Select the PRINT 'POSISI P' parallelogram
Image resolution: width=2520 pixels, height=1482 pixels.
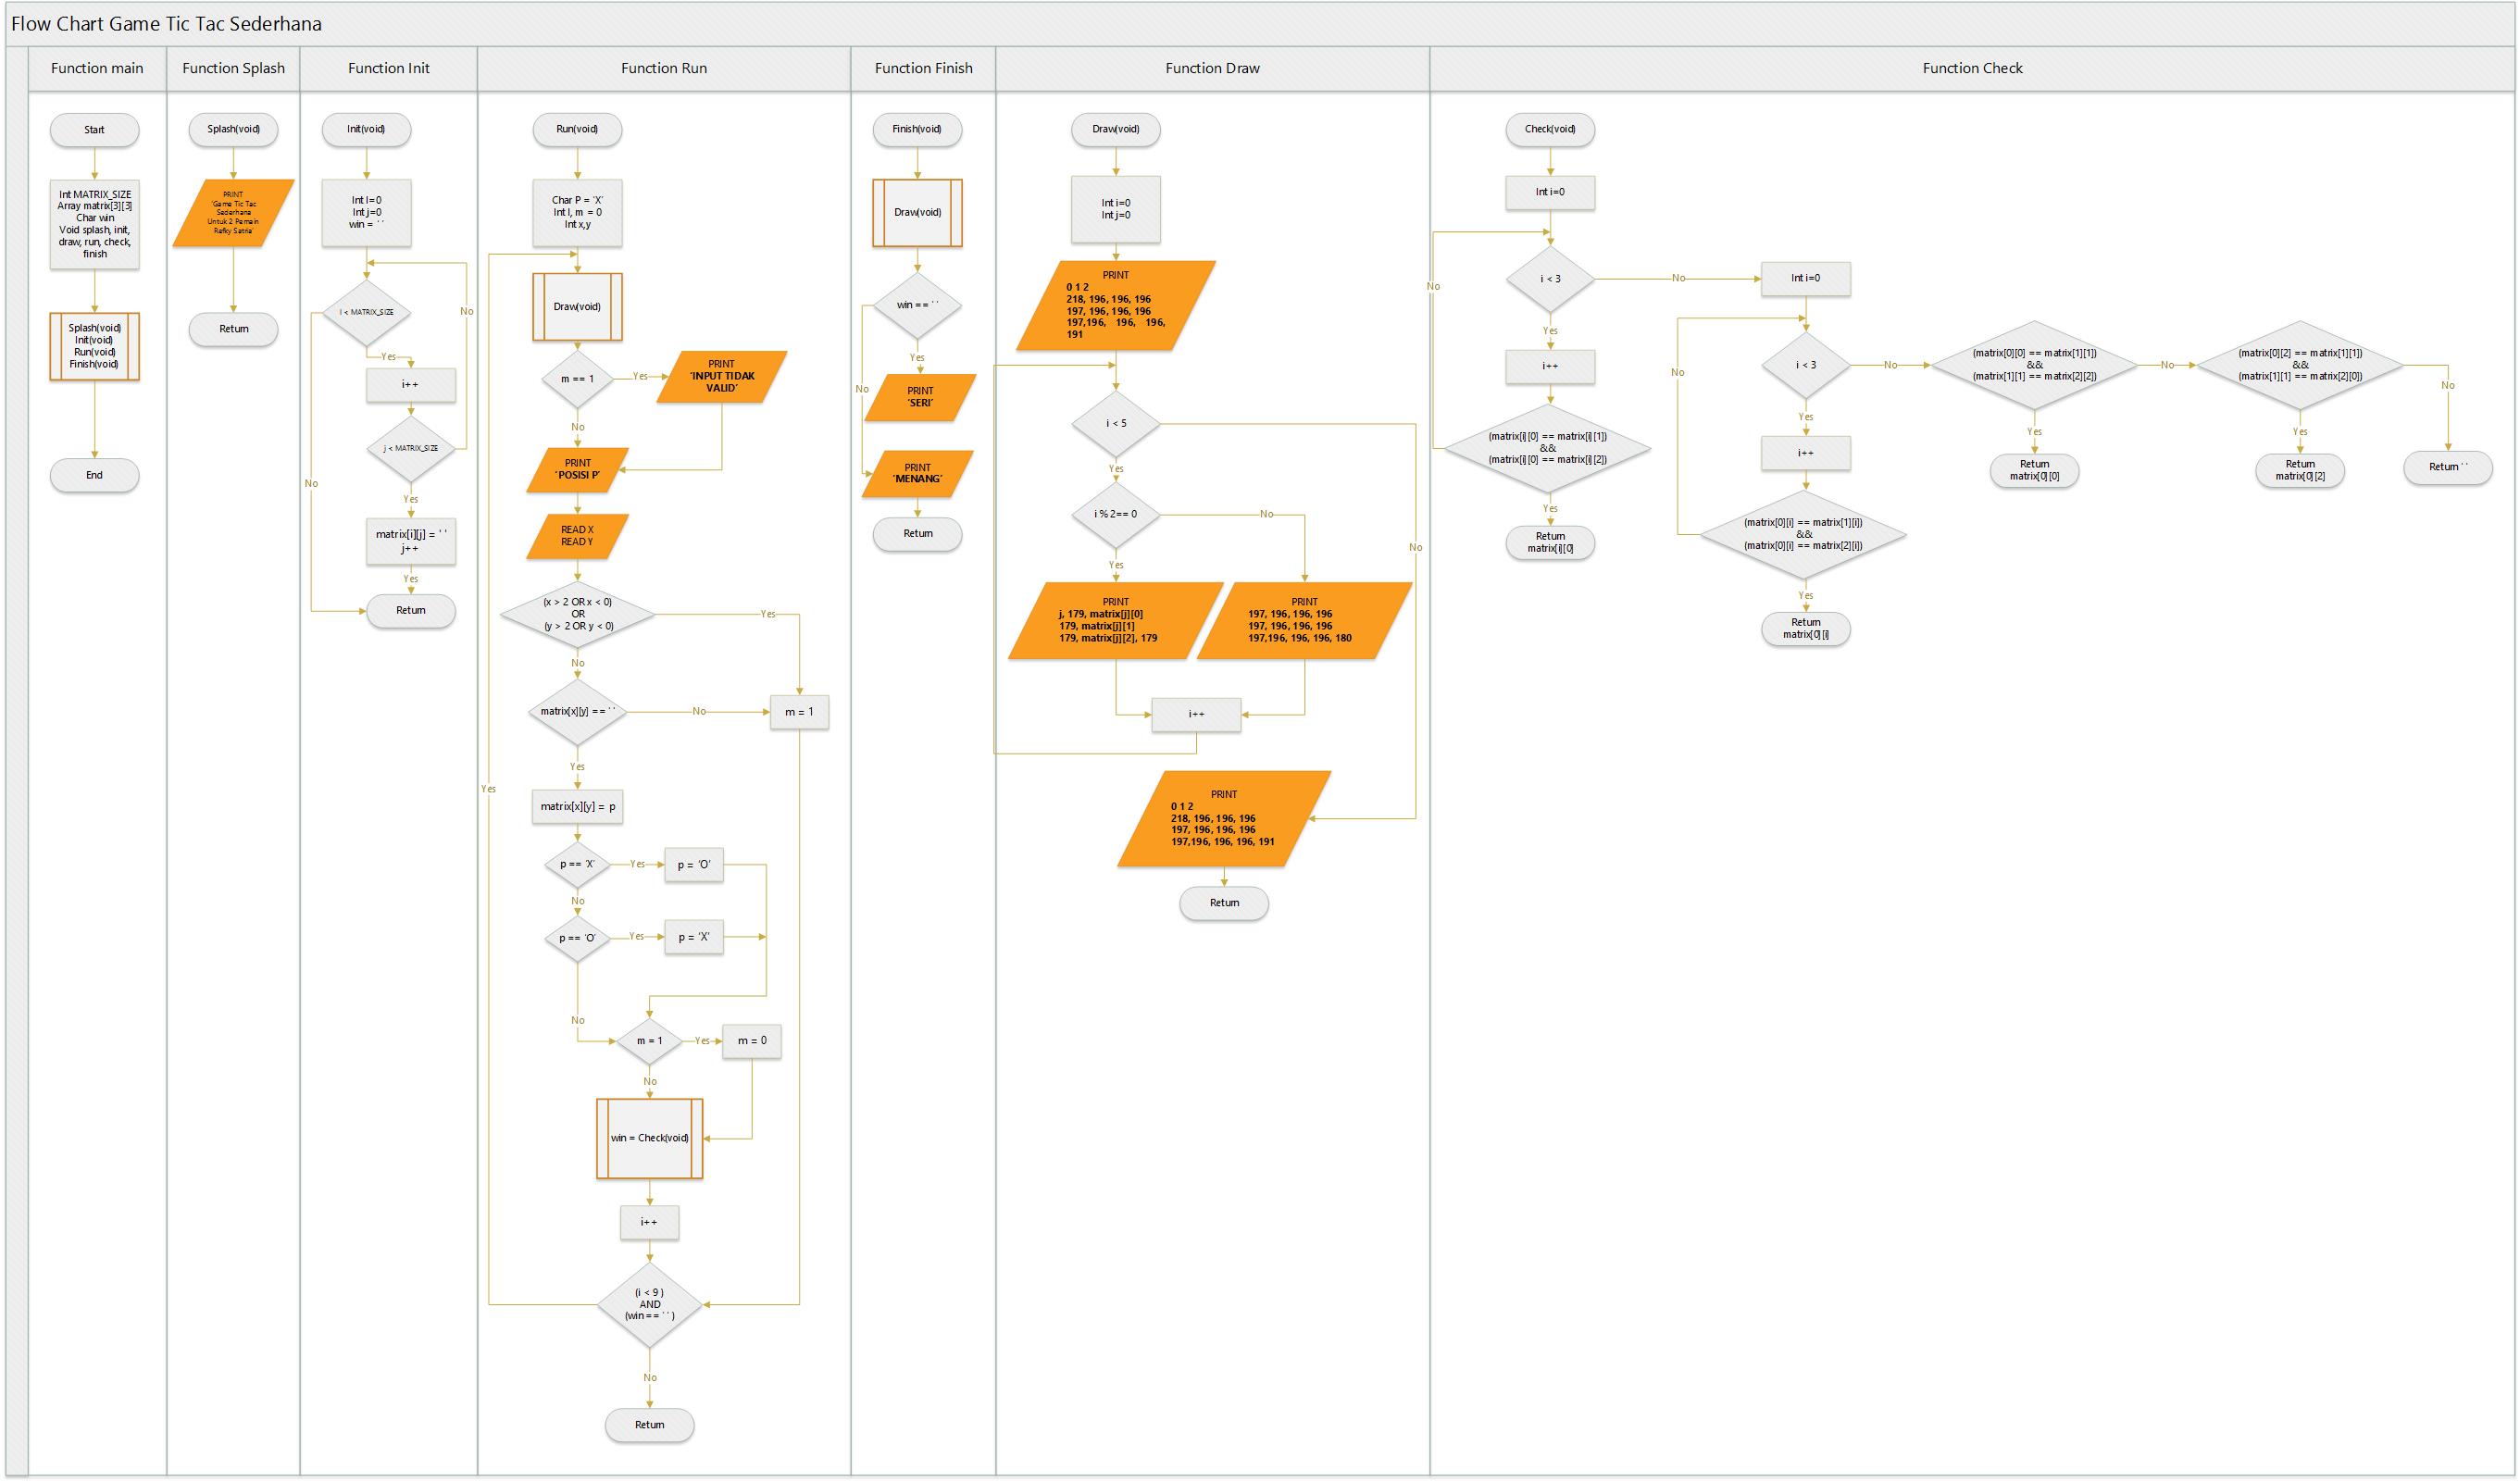pos(577,469)
